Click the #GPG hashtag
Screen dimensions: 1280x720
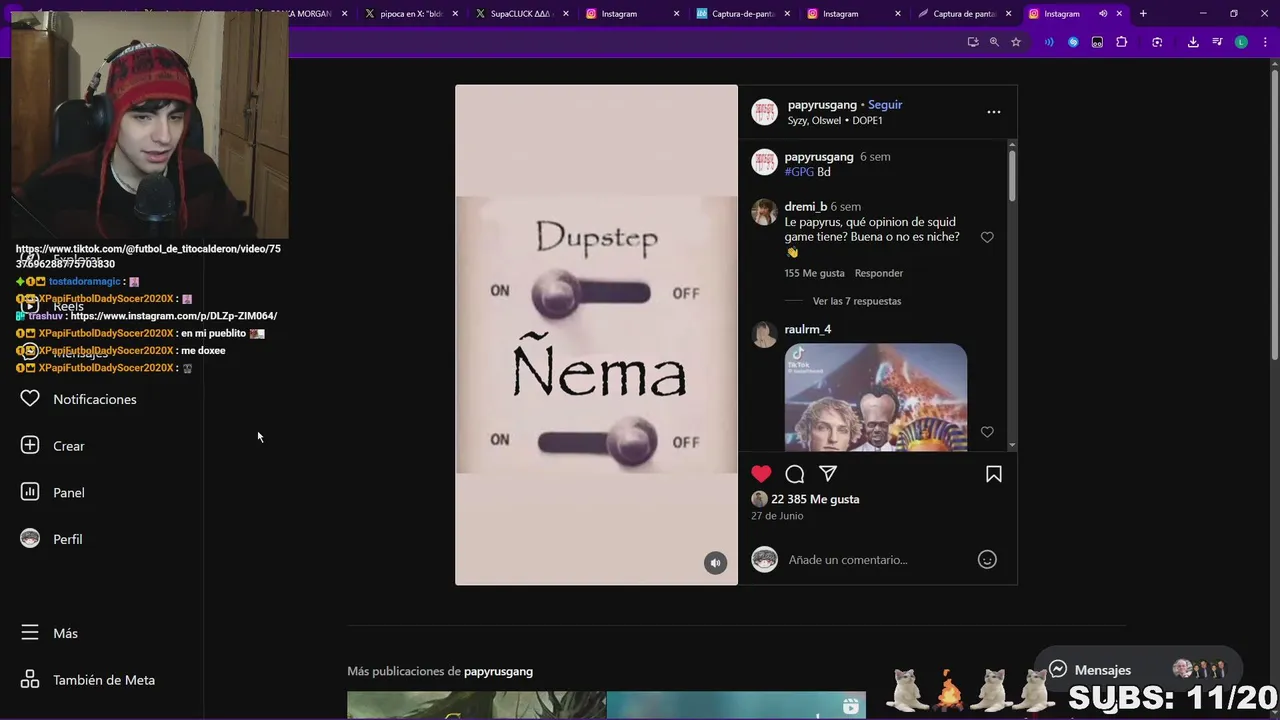coord(799,172)
